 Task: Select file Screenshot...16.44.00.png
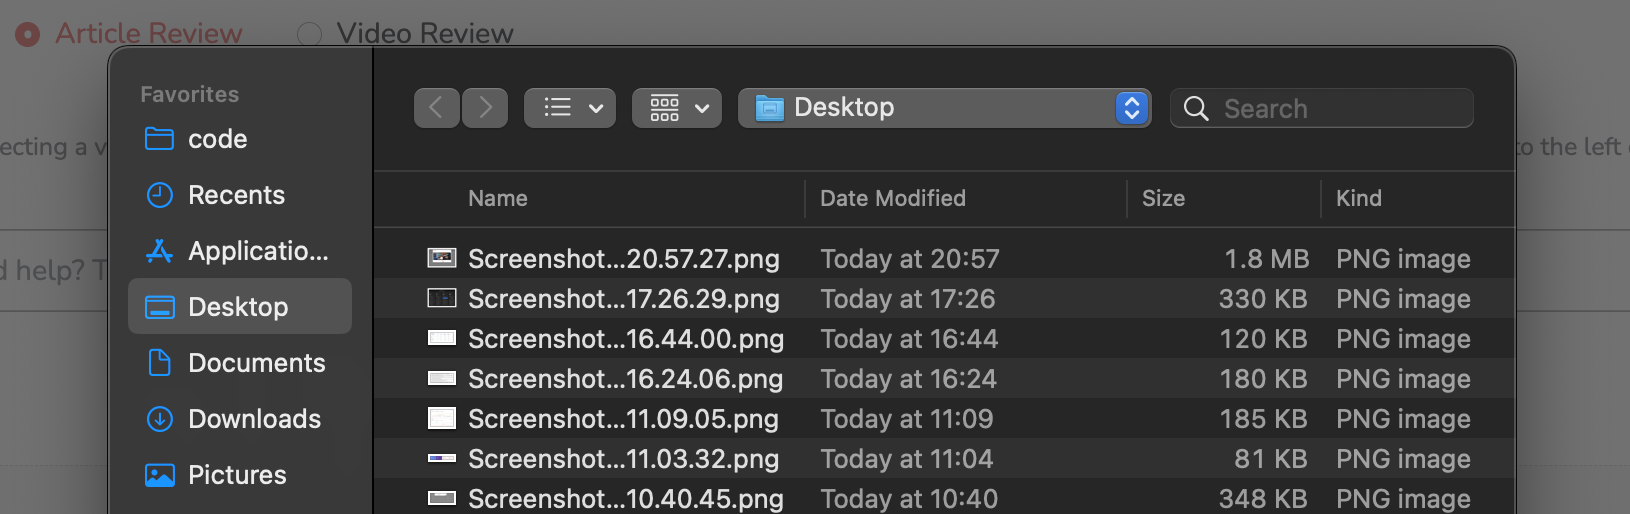click(x=626, y=339)
